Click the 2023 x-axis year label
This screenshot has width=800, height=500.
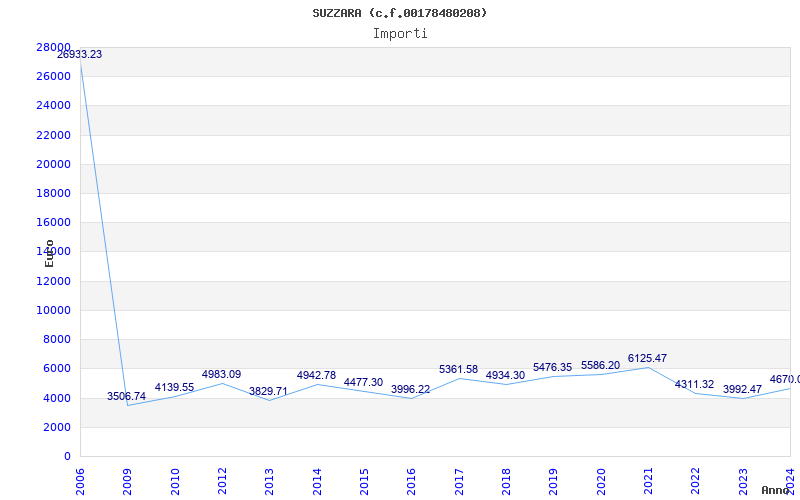coord(743,481)
